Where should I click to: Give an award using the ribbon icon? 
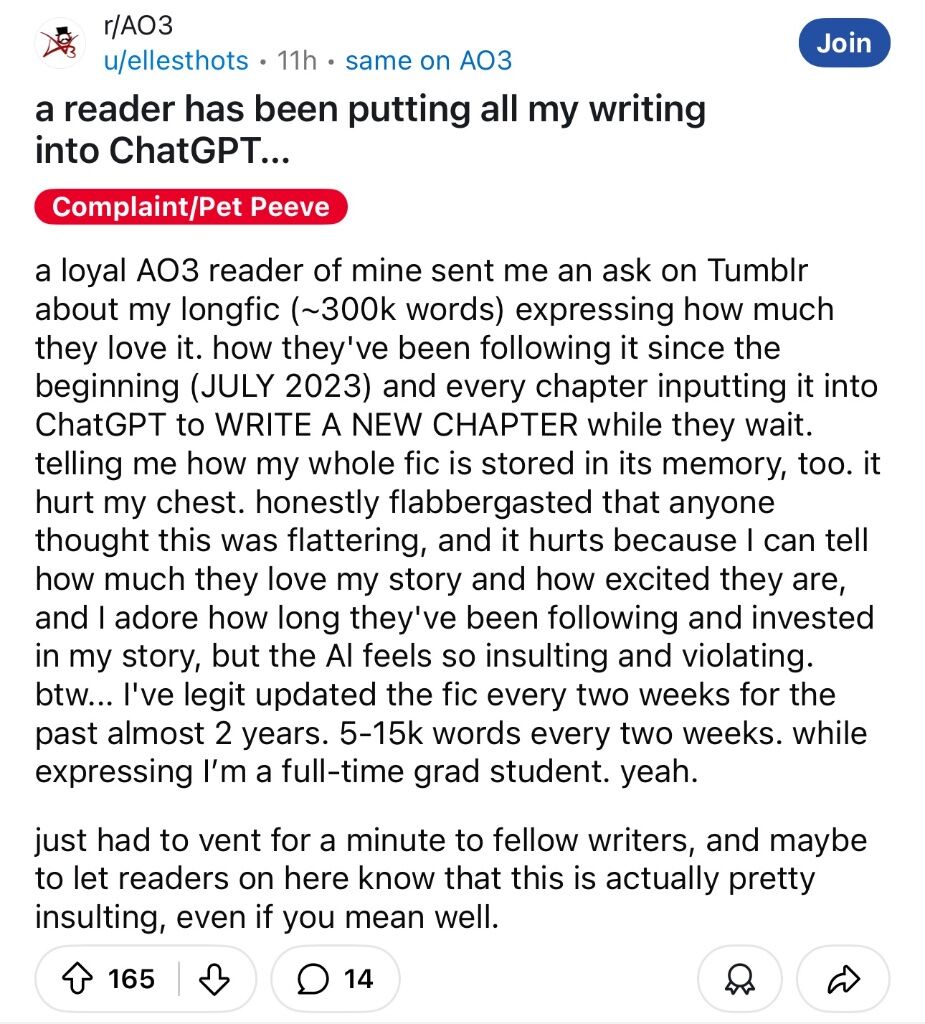739,979
